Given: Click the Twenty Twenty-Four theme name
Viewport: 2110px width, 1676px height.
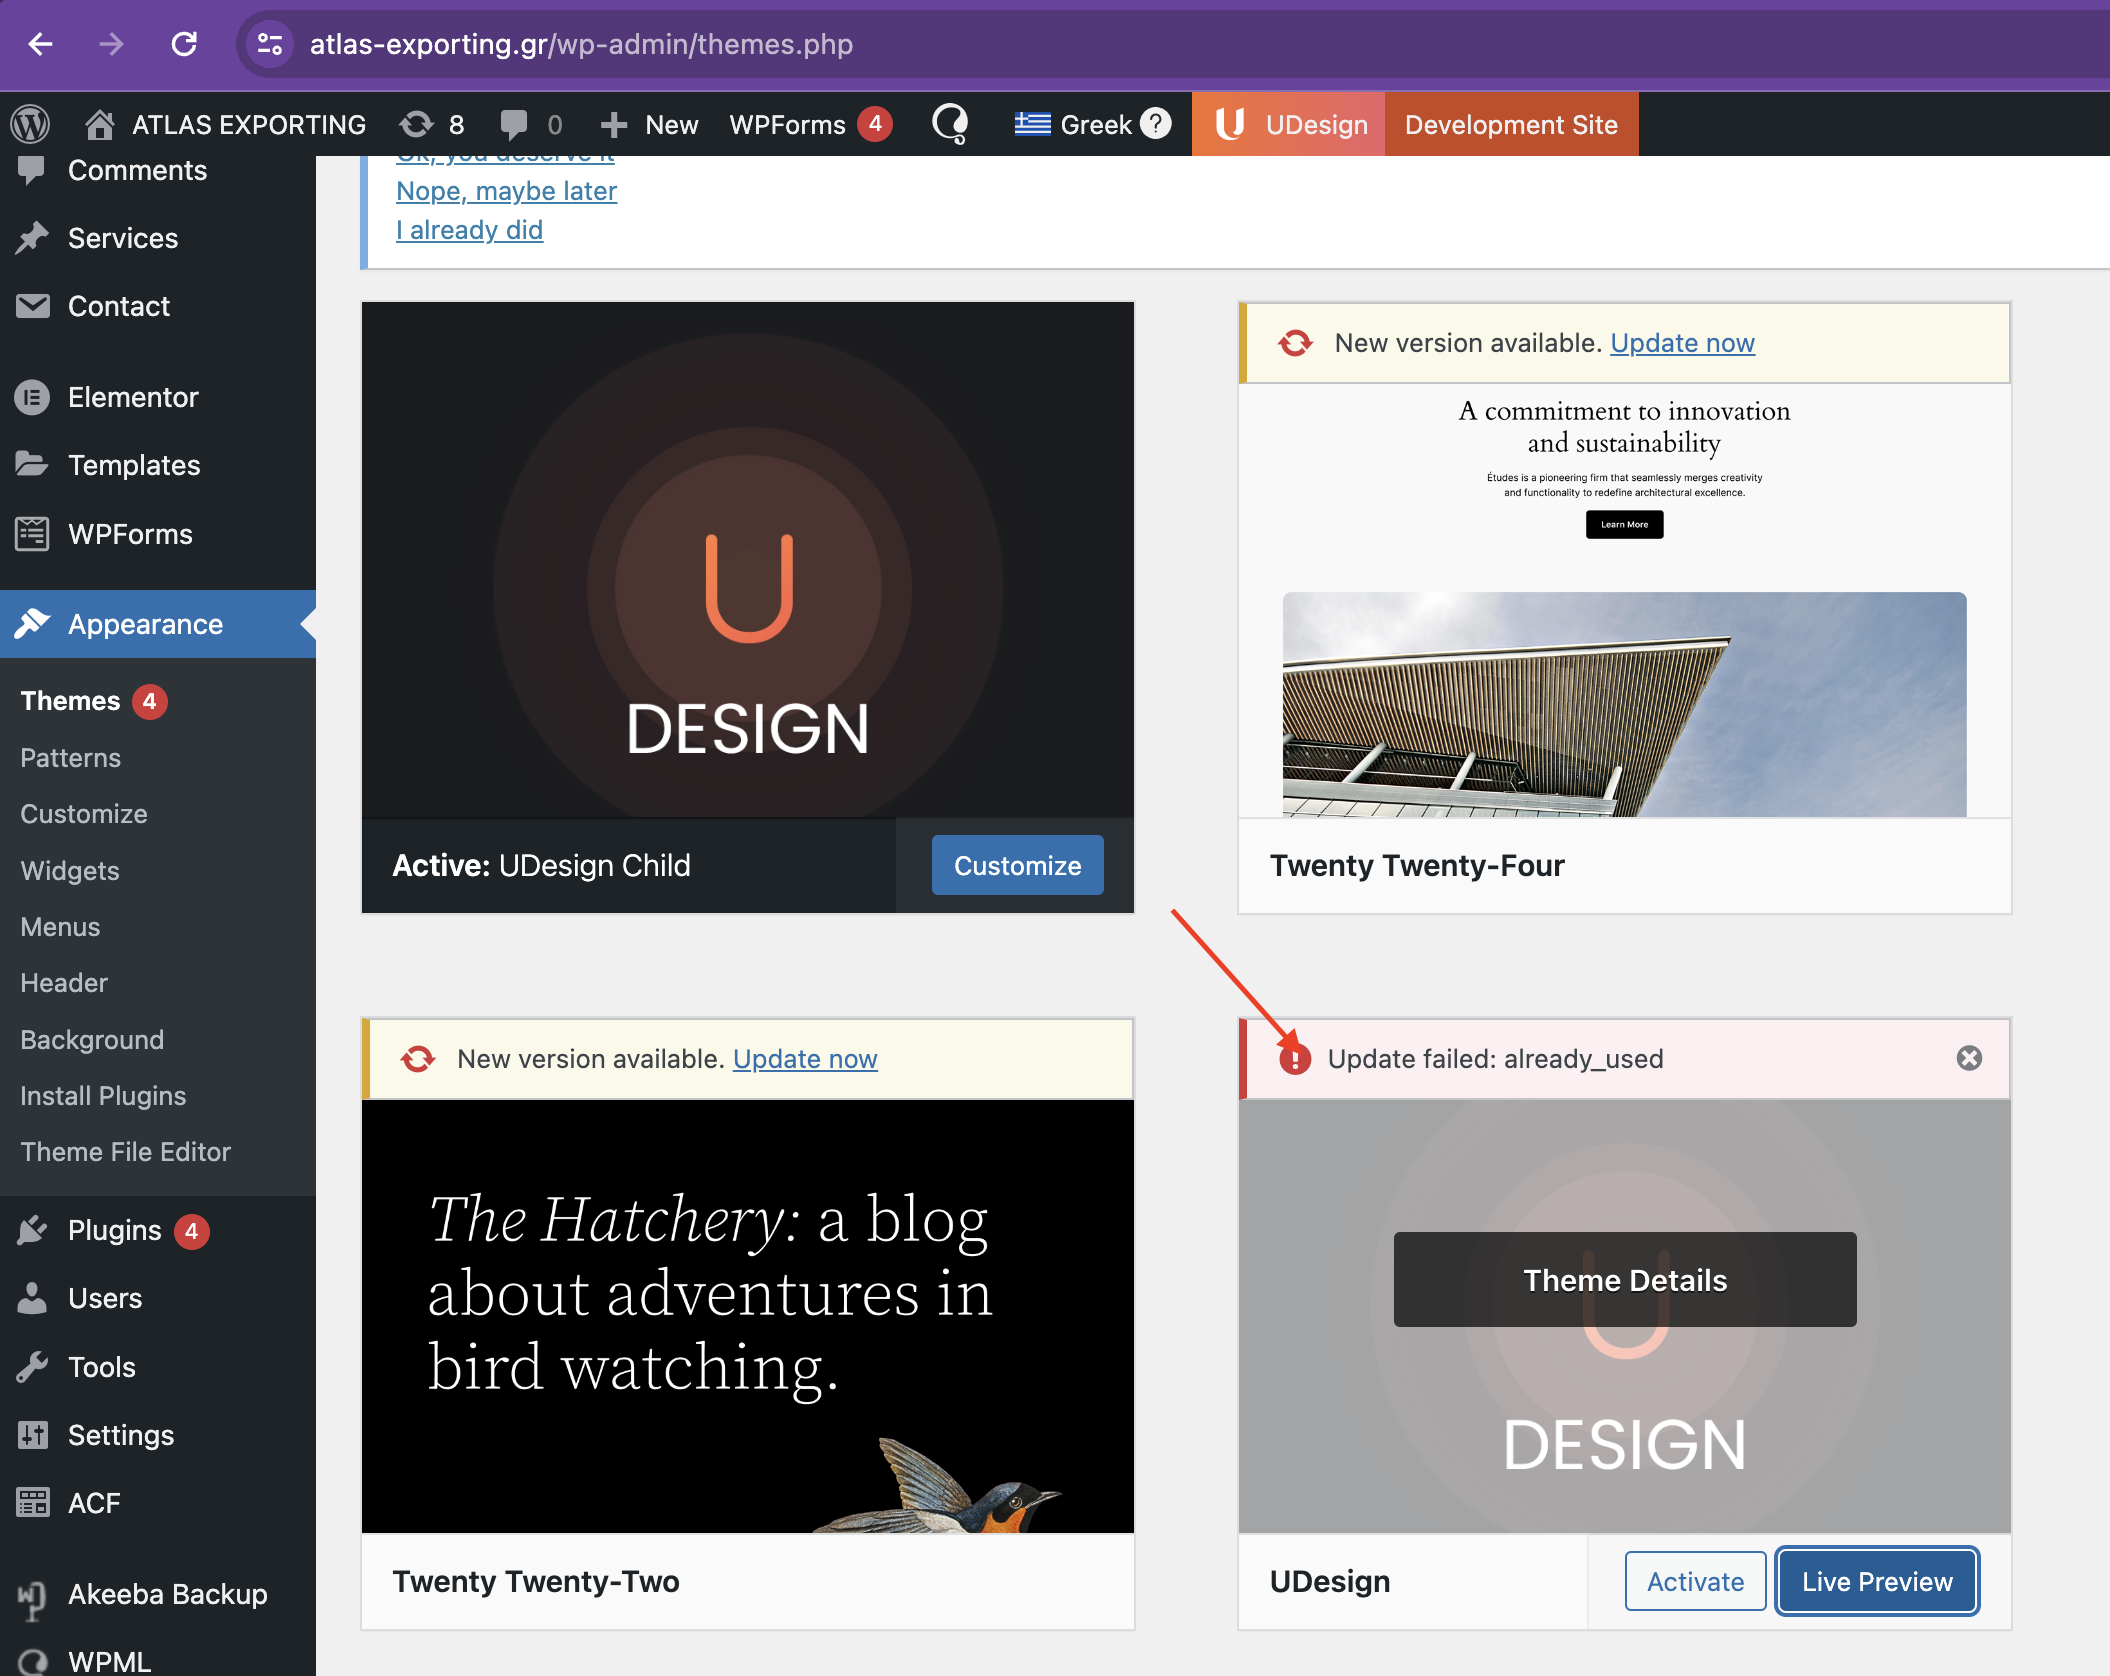Looking at the screenshot, I should tap(1417, 865).
